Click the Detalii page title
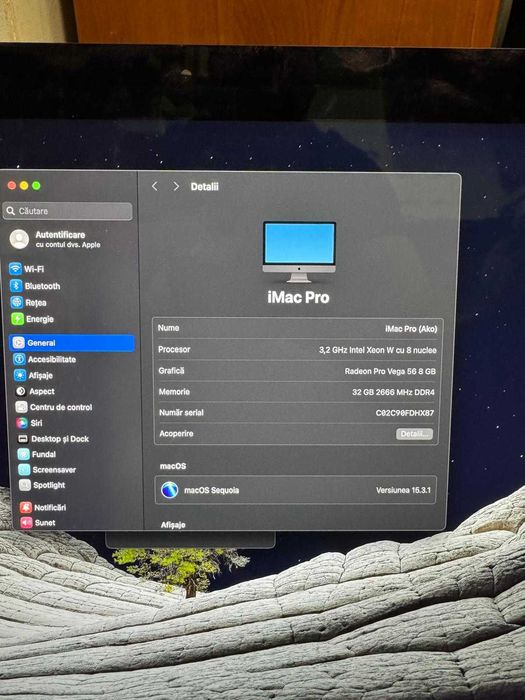 [204, 187]
